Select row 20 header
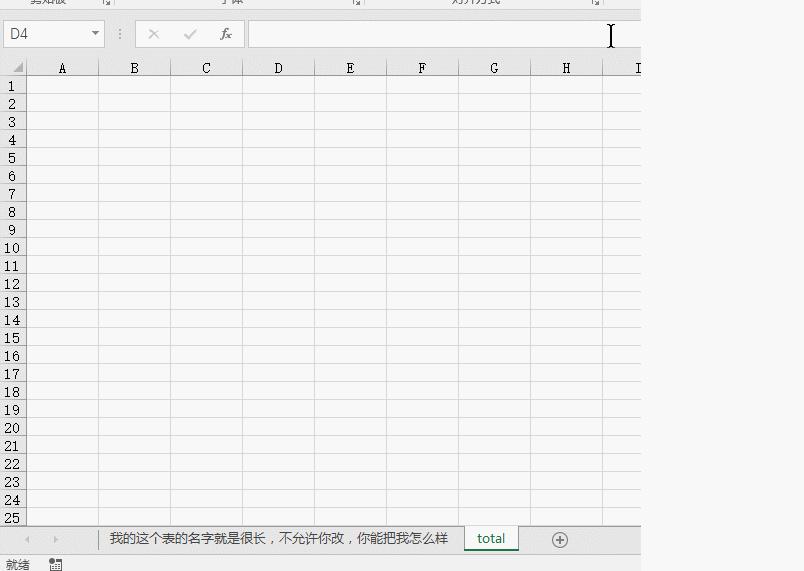 pos(13,427)
